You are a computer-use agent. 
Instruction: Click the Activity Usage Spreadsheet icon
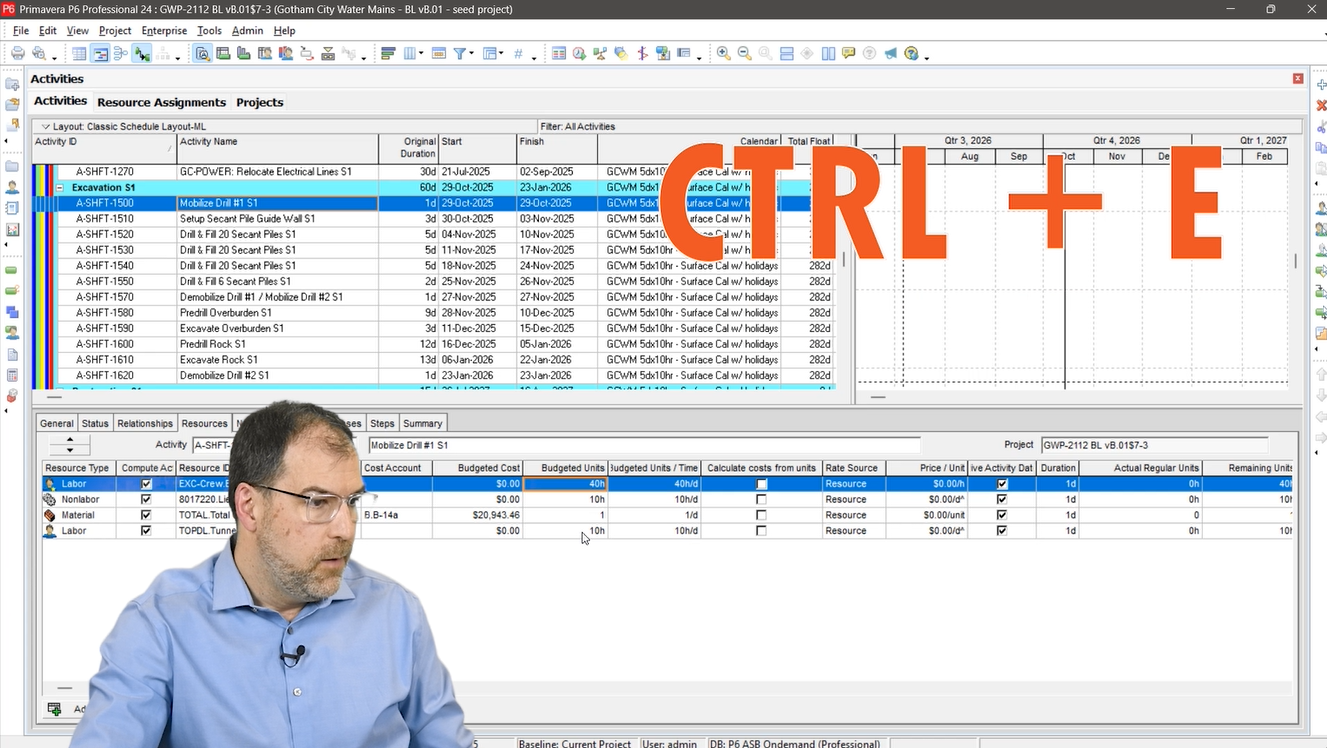point(222,54)
